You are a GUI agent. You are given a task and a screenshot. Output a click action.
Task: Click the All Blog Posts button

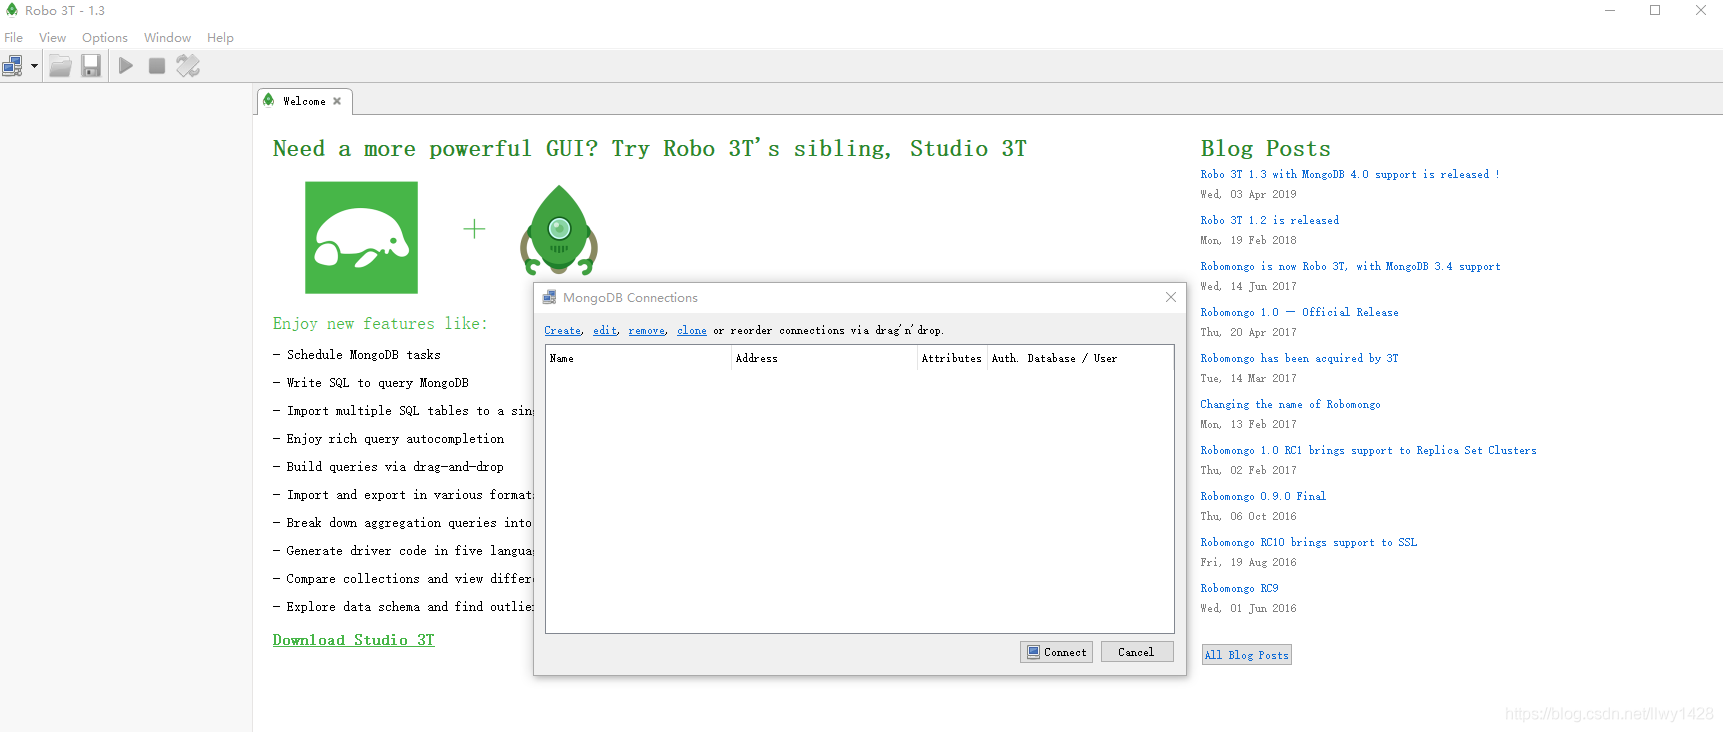1247,655
